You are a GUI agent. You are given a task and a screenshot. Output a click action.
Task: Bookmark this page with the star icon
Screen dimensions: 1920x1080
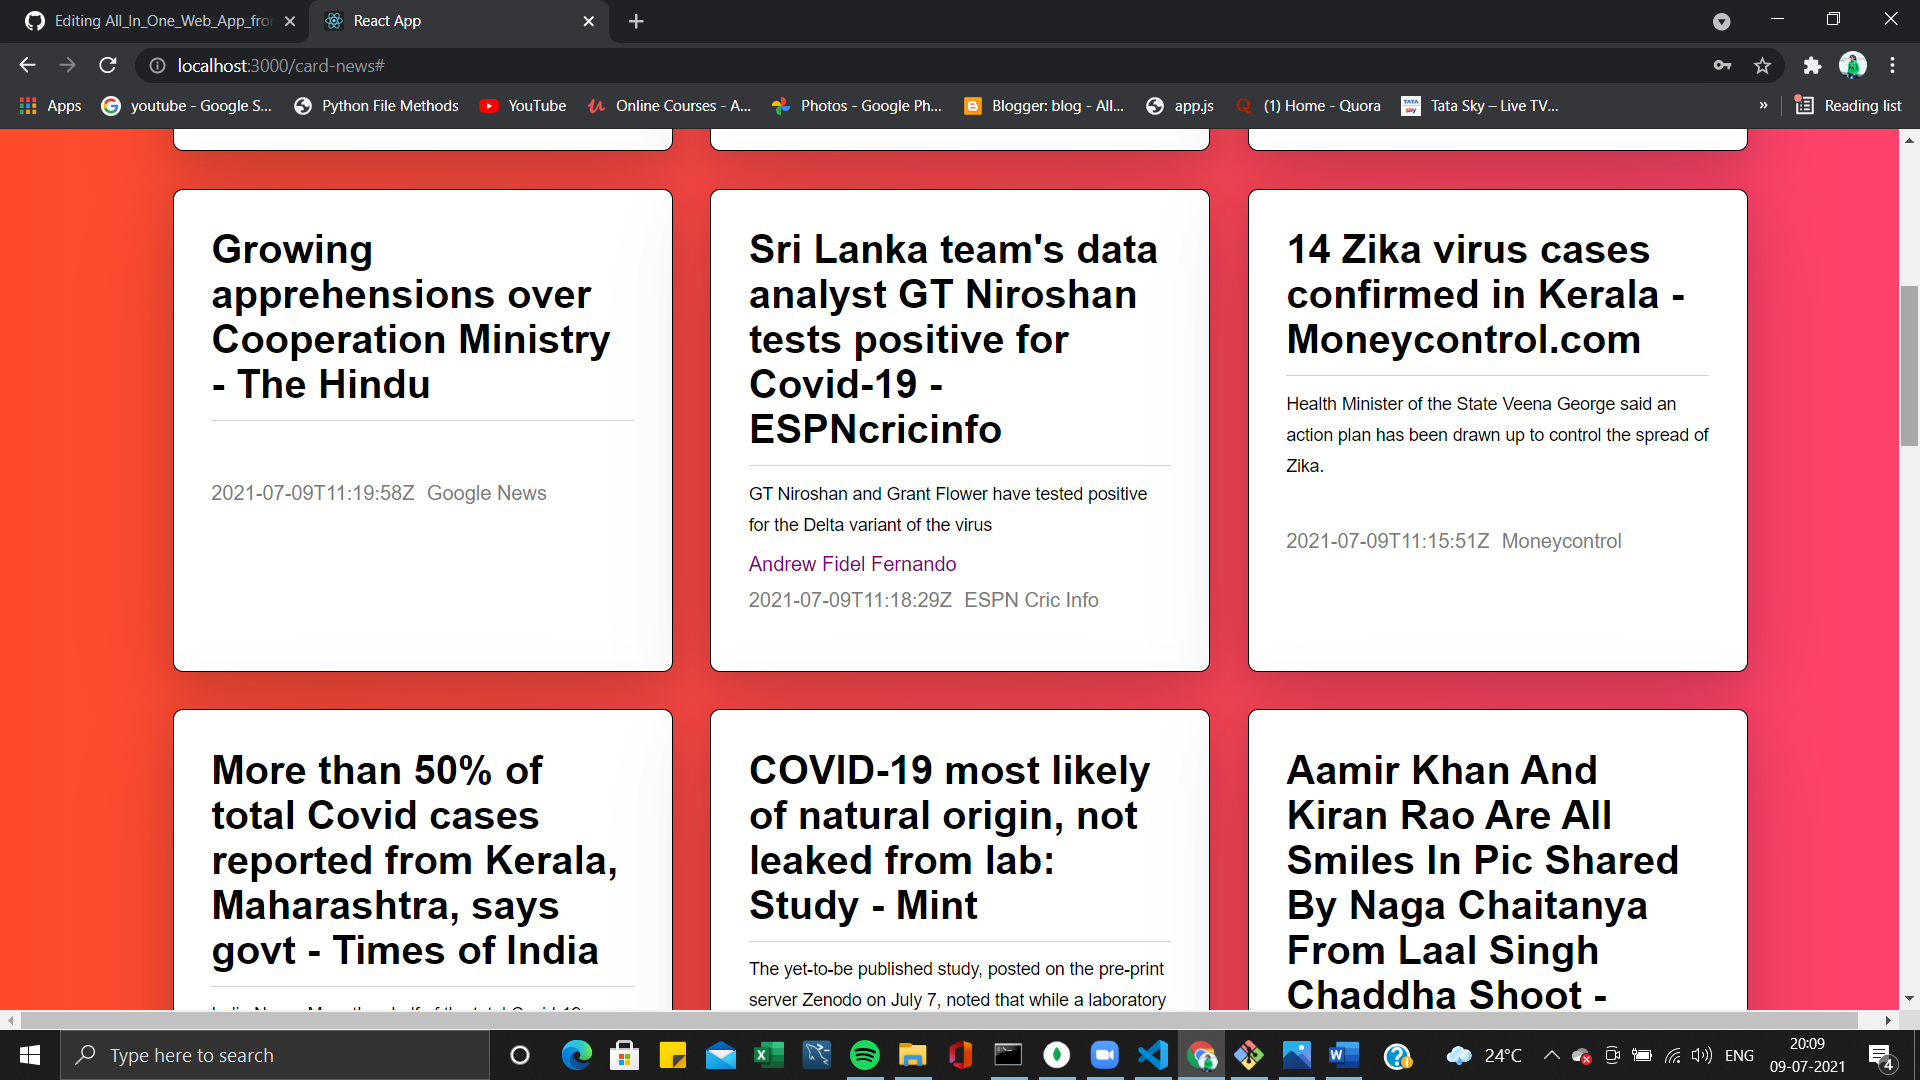pos(1762,65)
